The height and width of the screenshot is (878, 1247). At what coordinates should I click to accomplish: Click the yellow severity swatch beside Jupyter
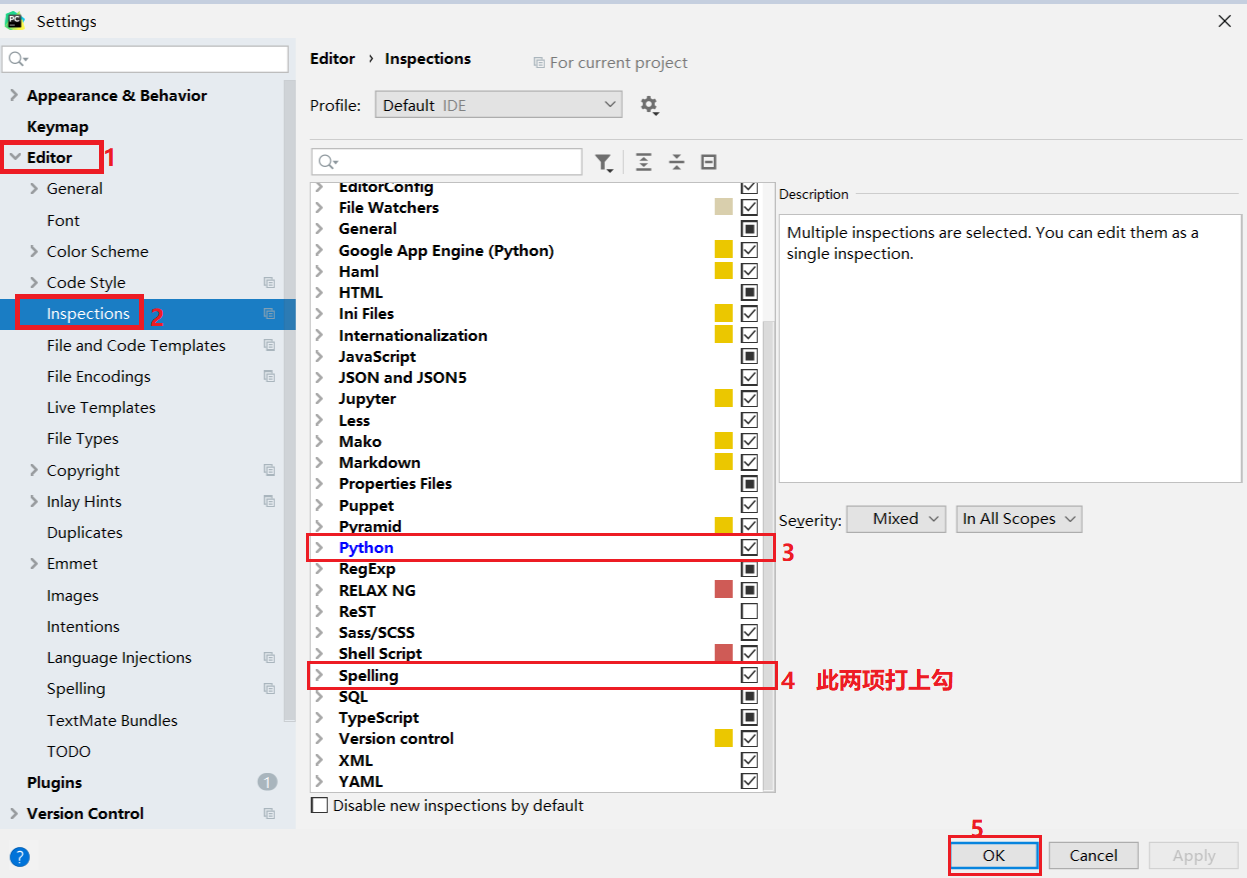723,397
